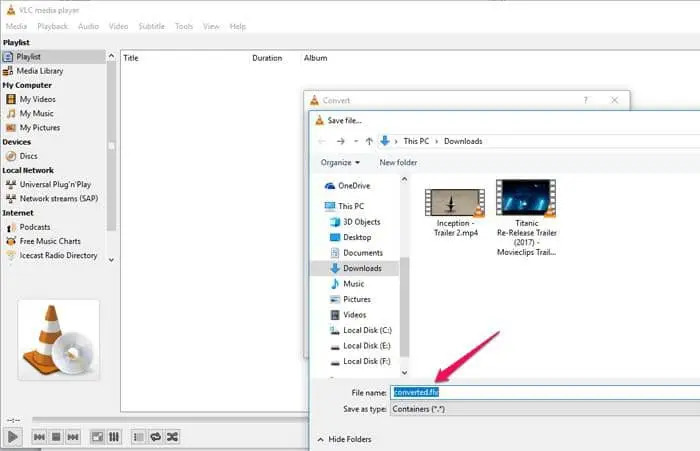This screenshot has height=451, width=700.
Task: Toggle loop playback mode
Action: (x=156, y=437)
